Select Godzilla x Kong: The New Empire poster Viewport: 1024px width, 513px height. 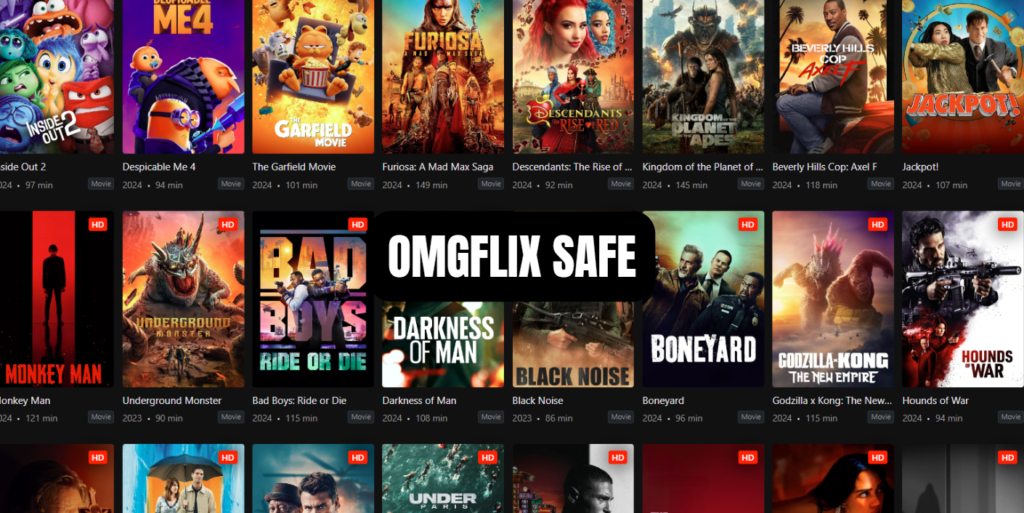click(833, 299)
